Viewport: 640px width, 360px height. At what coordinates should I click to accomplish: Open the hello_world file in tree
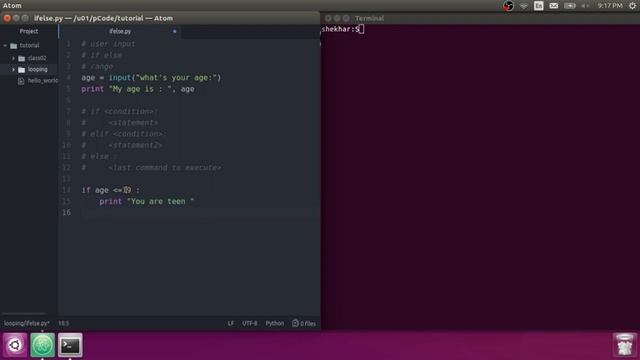(x=42, y=81)
